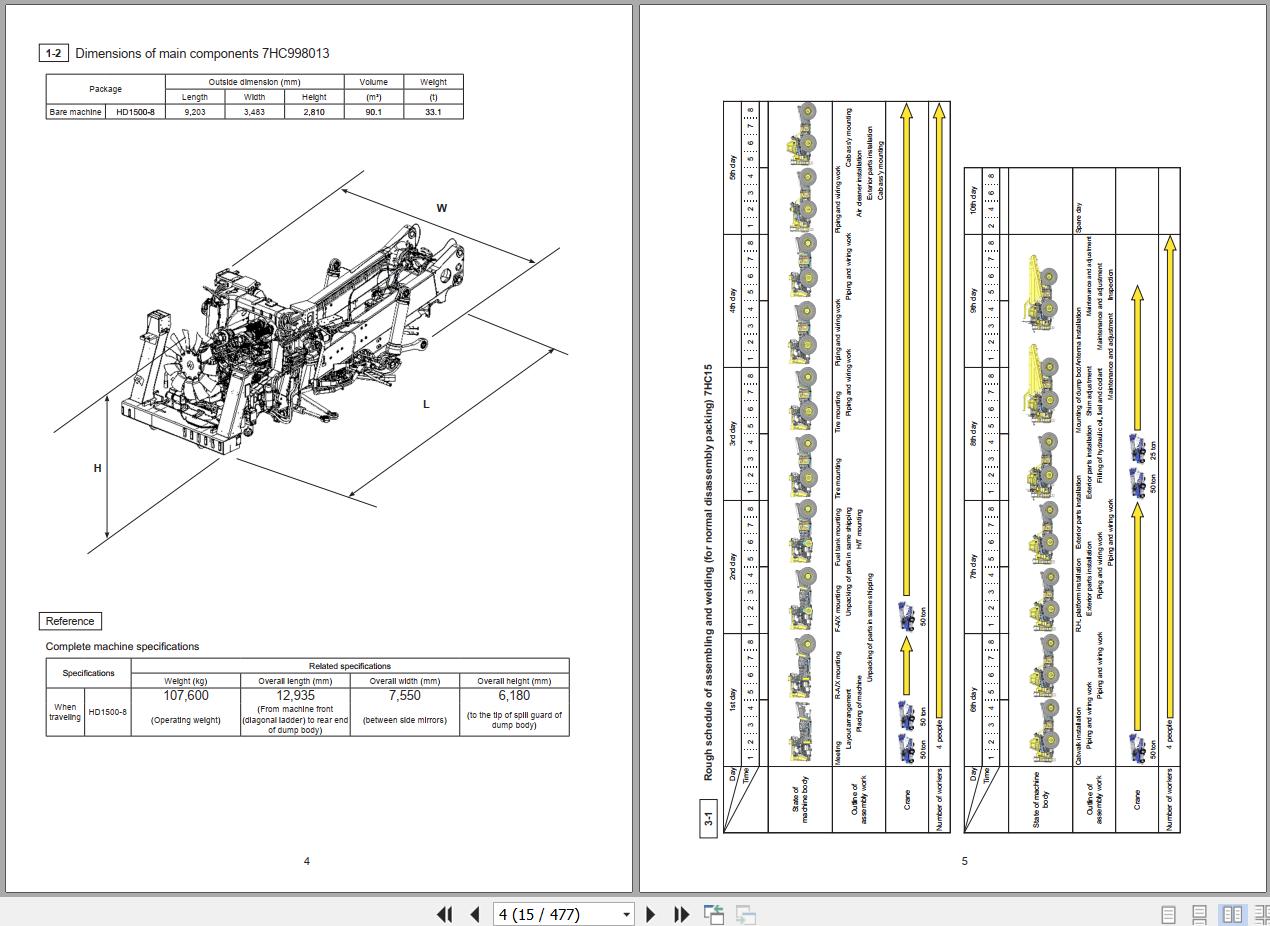Screen dimensions: 1270x926
Task: Open the page number dropdown arrow
Action: [626, 914]
